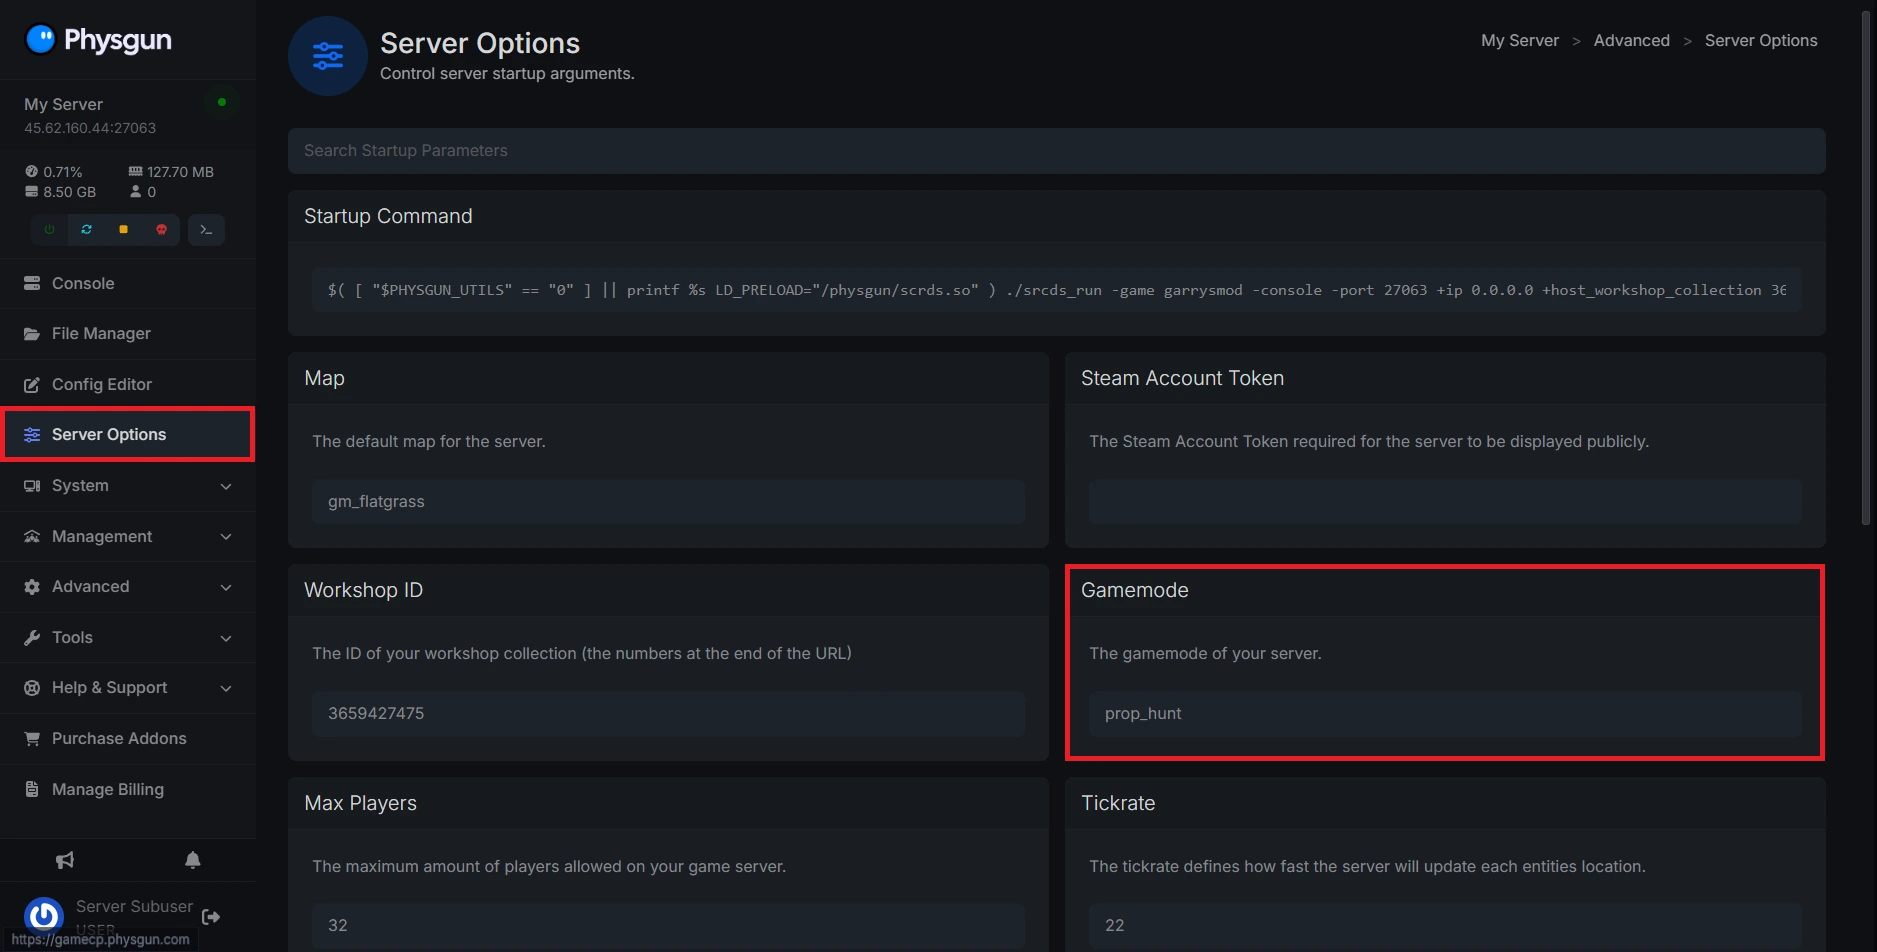The height and width of the screenshot is (952, 1877).
Task: Log out using the sign-out arrow icon
Action: [211, 917]
